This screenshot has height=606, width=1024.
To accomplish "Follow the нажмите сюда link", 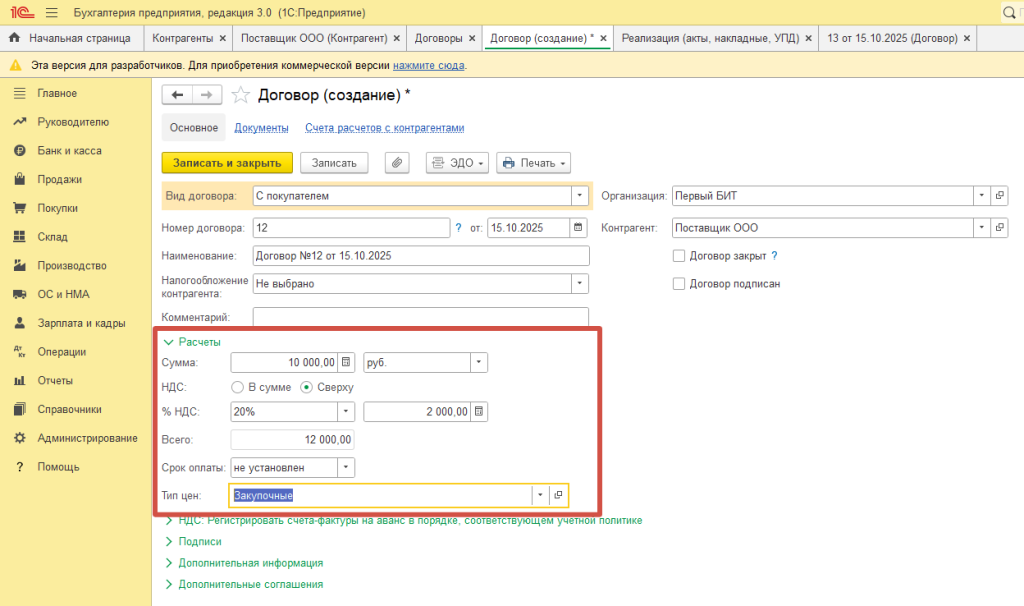I will [428, 65].
